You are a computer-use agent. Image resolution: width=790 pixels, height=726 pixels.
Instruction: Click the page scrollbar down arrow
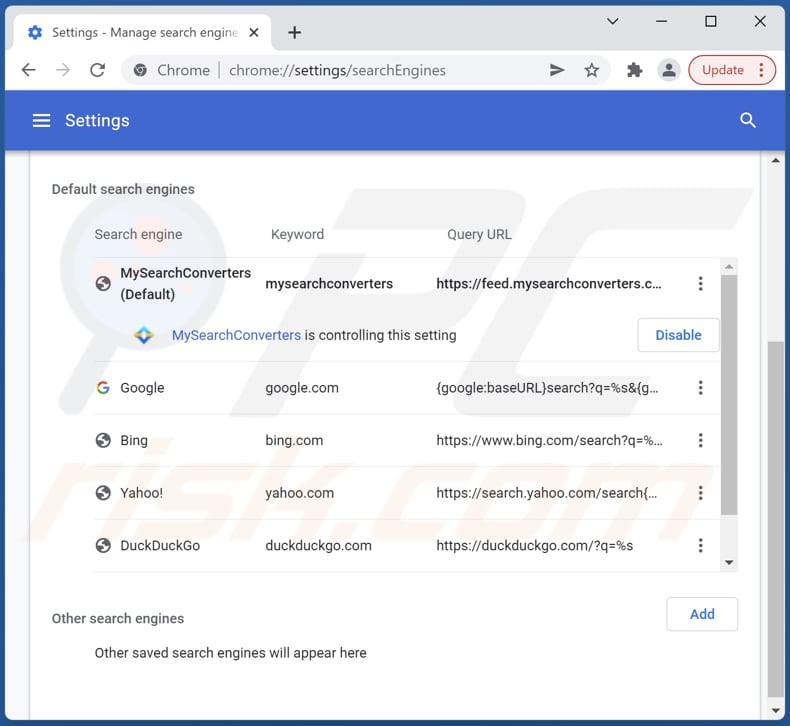pos(775,711)
